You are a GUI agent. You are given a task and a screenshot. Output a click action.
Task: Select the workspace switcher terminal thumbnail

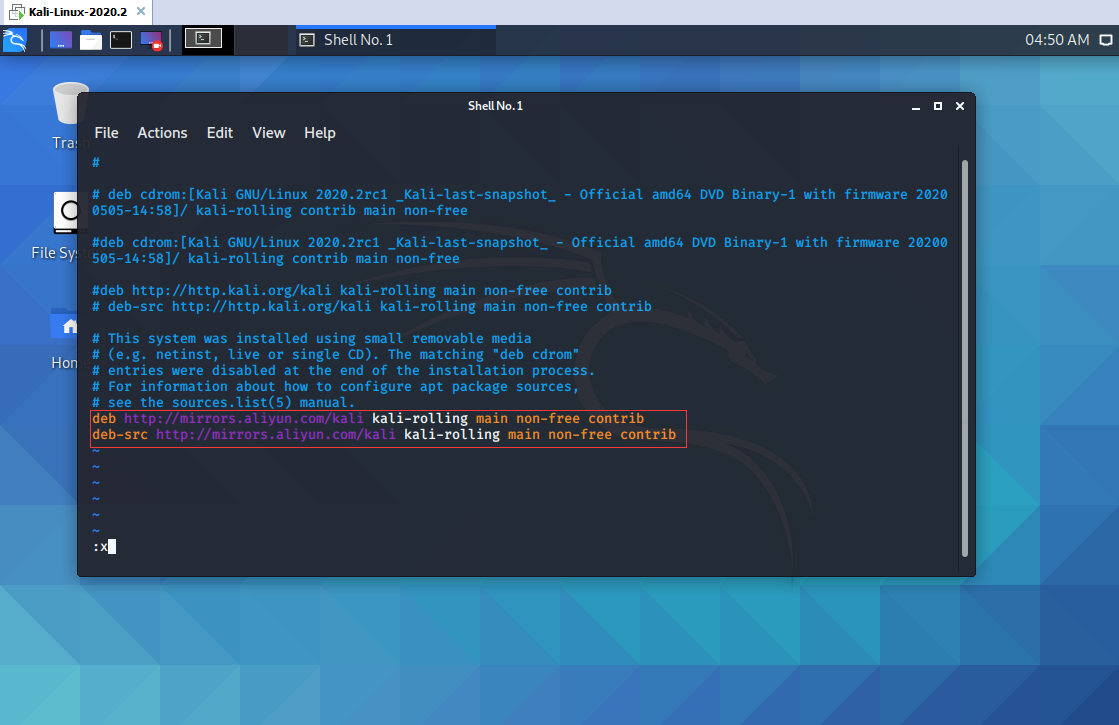(x=203, y=39)
